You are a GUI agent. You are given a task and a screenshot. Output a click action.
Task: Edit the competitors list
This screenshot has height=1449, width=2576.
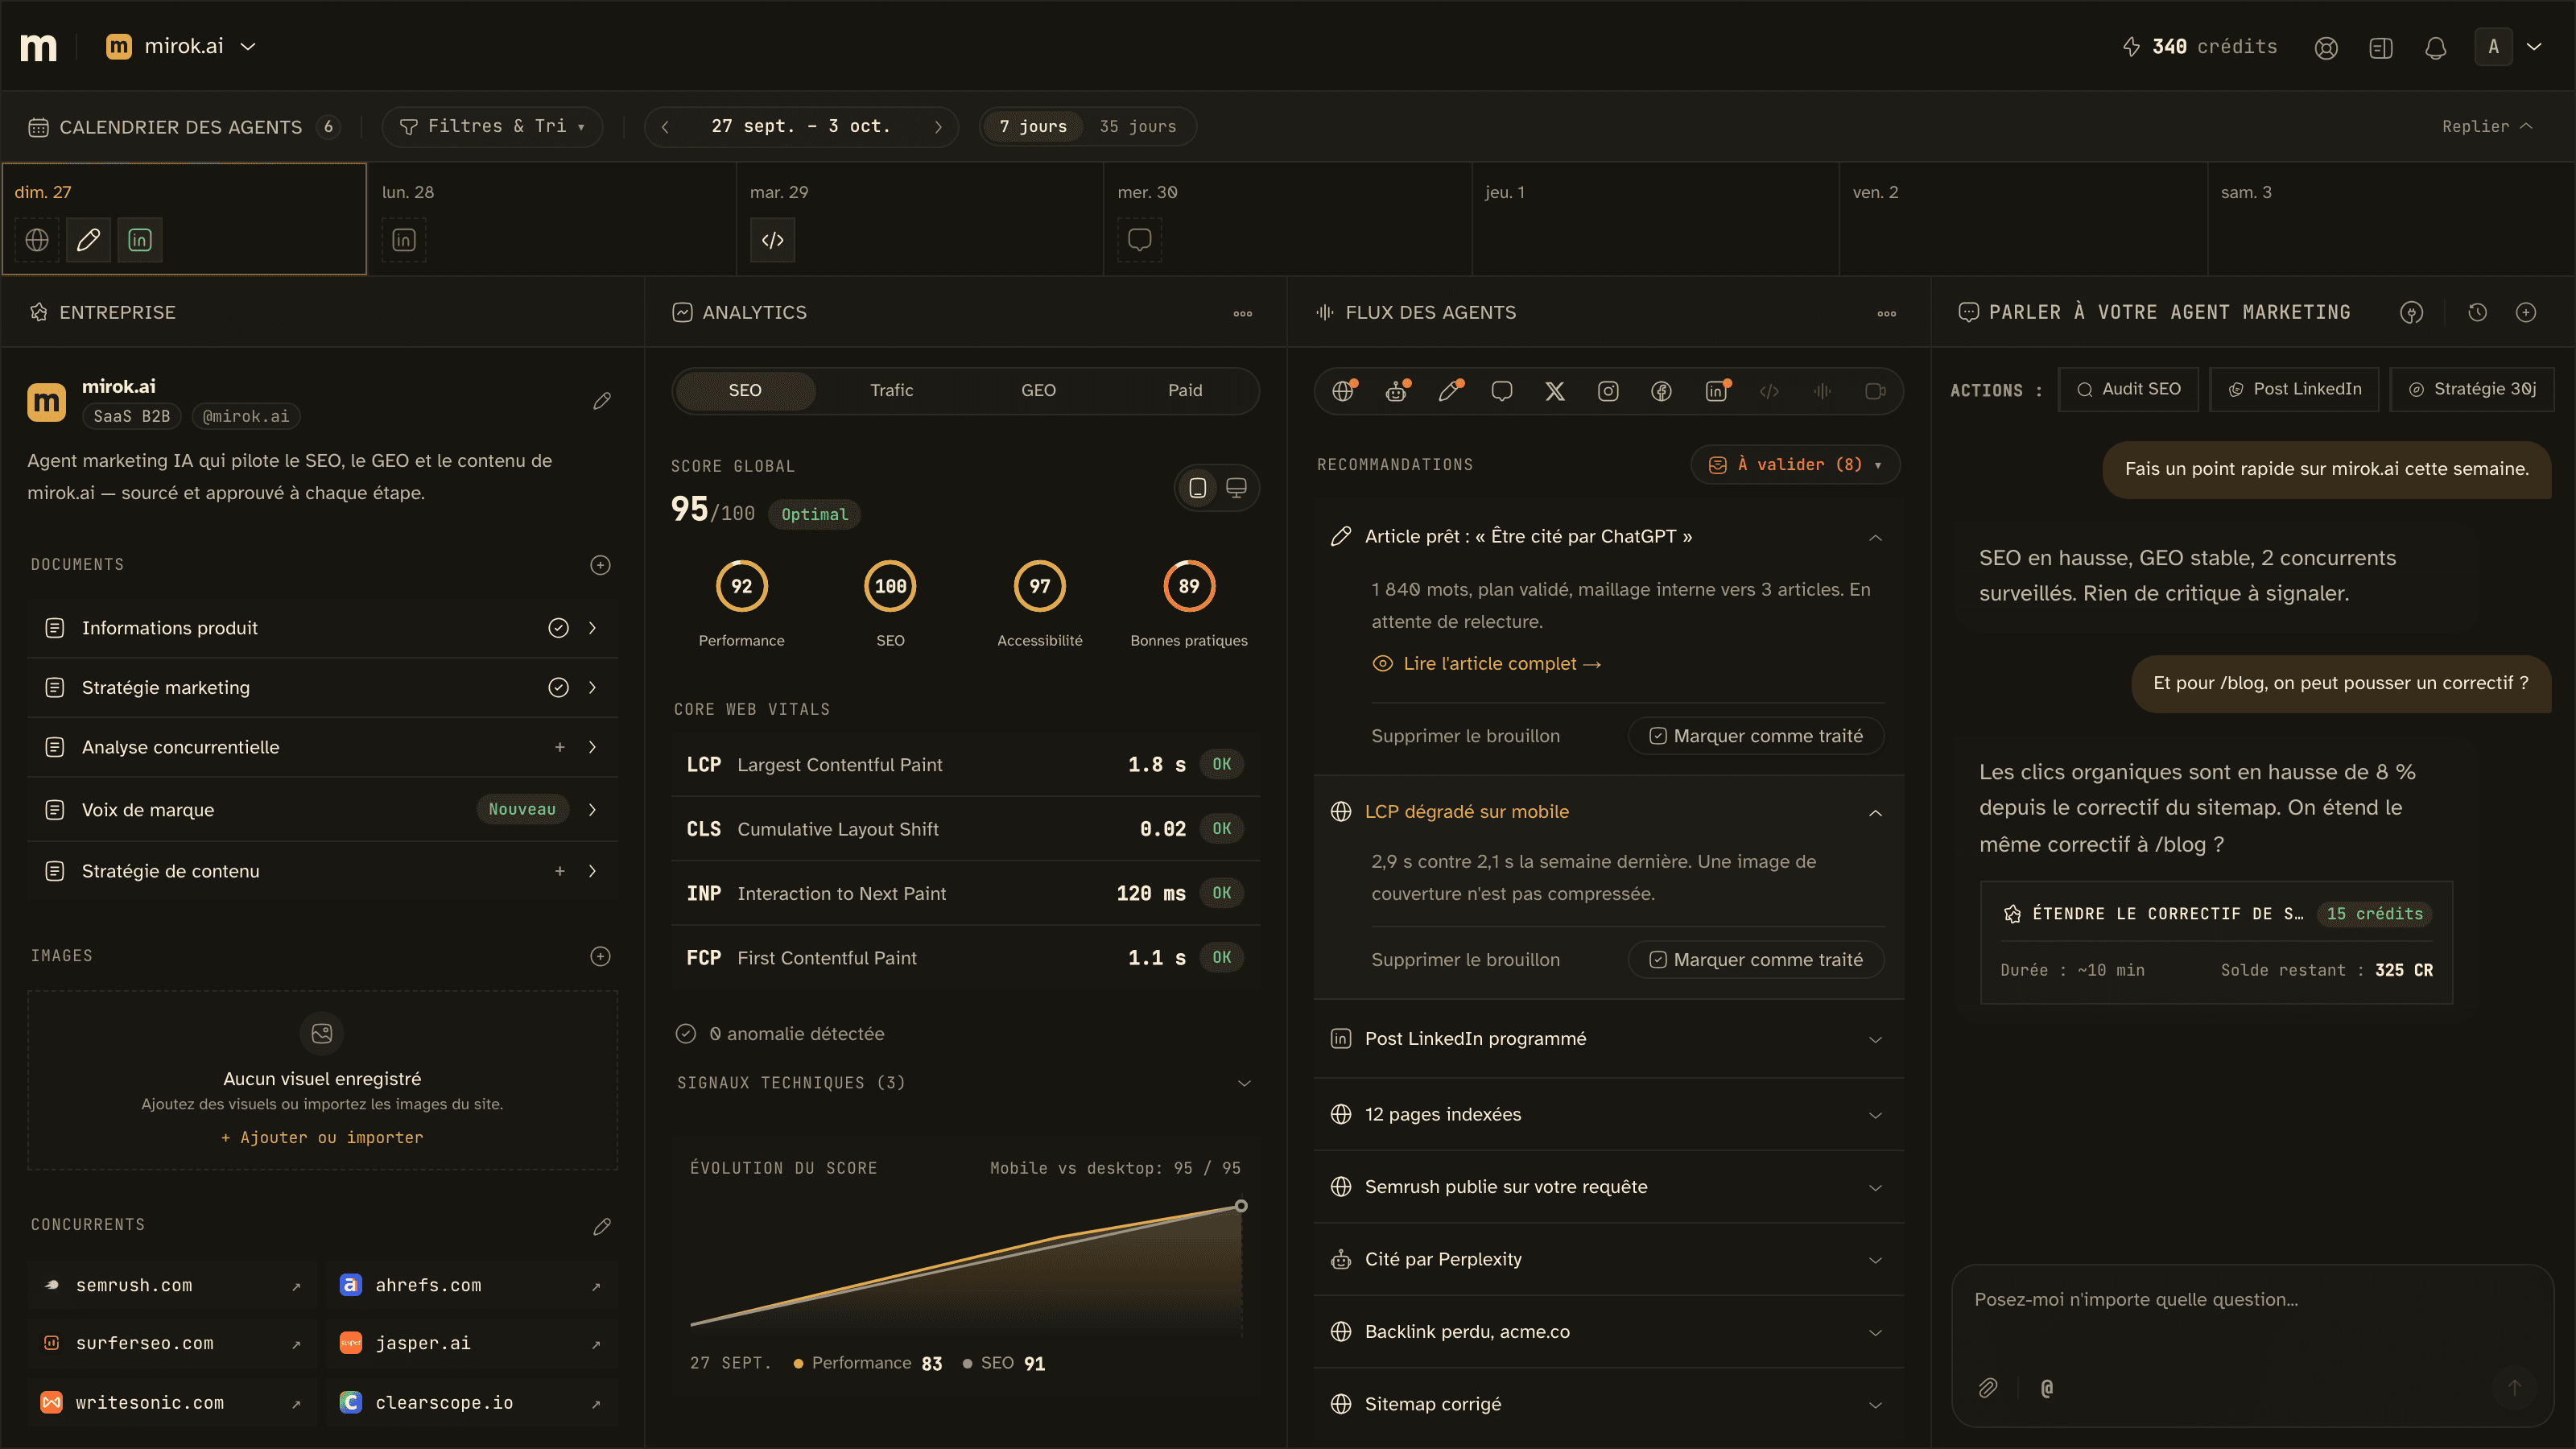click(x=601, y=1226)
